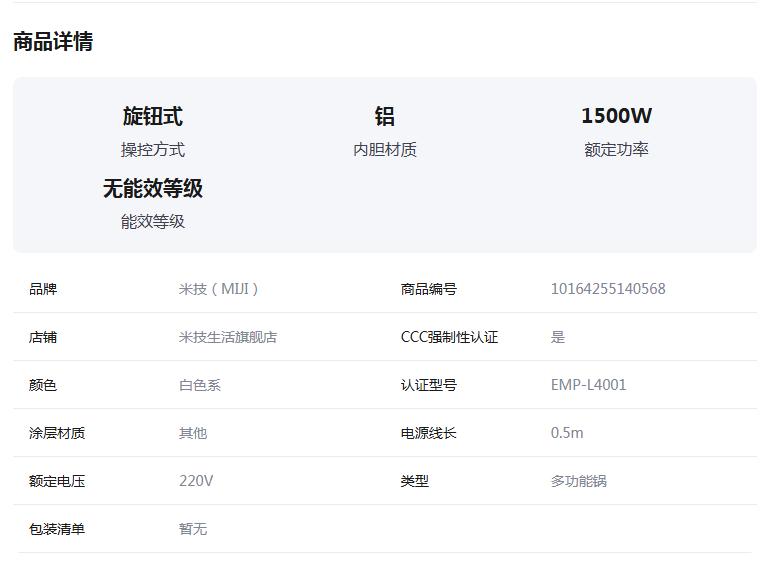
Task: Click the 操控方式 label
Action: coord(152,149)
